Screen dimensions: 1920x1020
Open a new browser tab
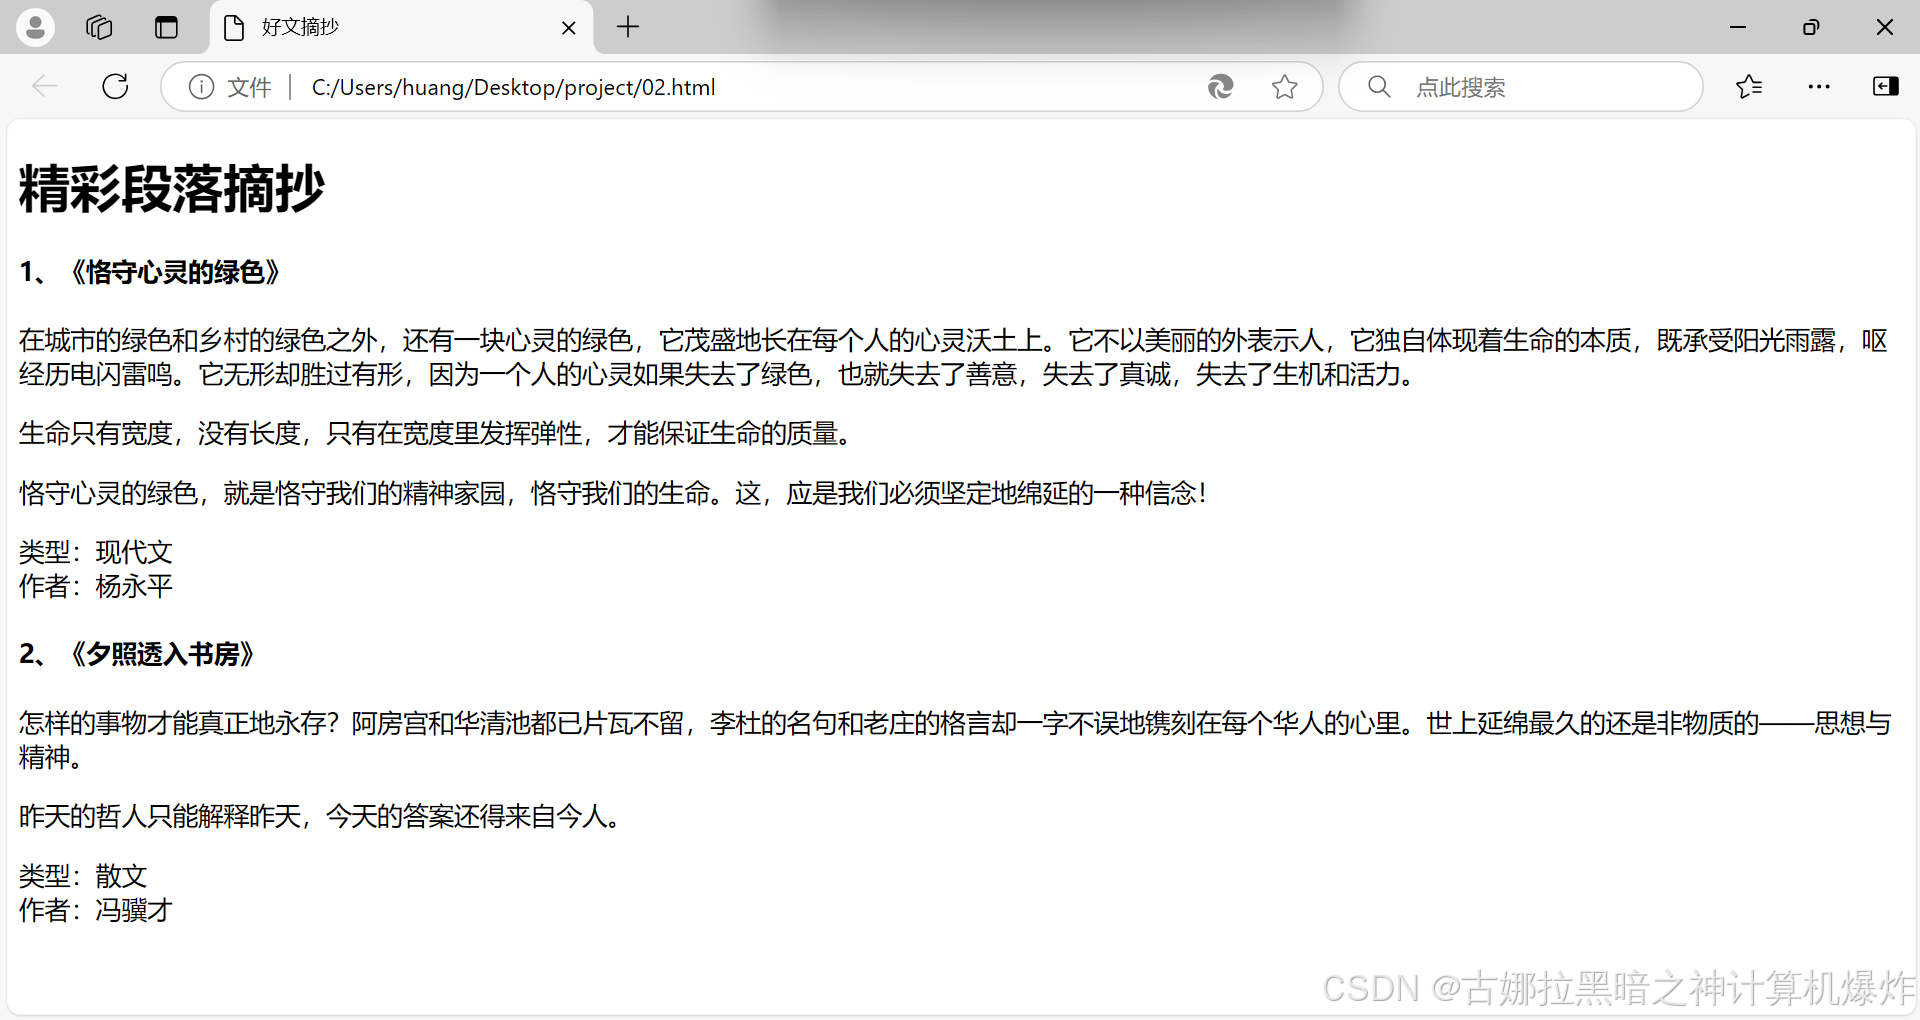click(627, 27)
